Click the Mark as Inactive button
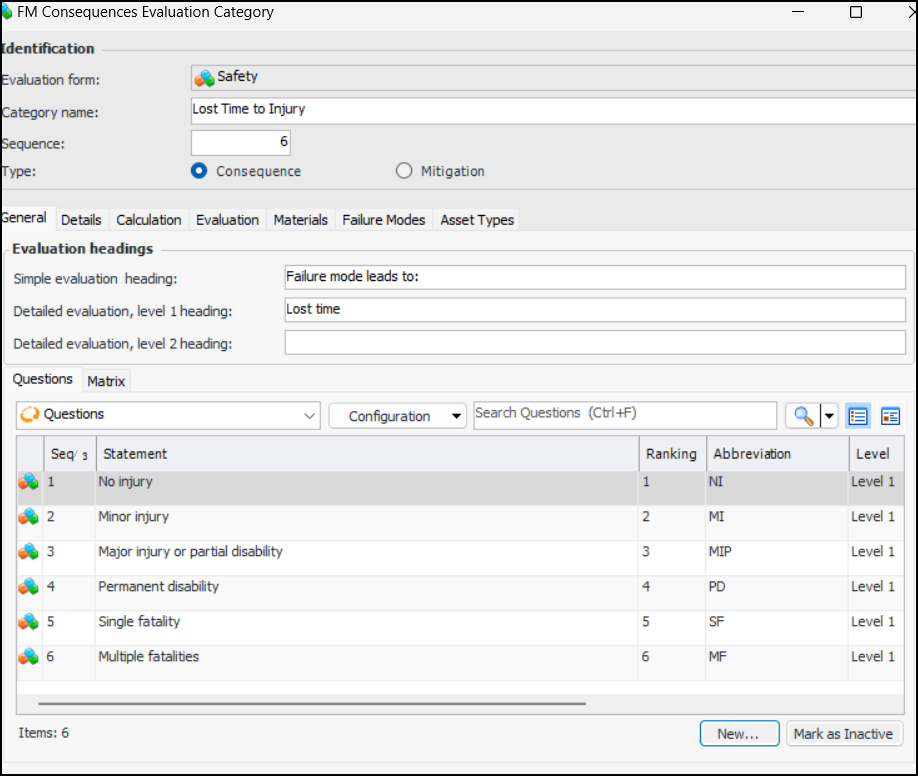 click(843, 734)
